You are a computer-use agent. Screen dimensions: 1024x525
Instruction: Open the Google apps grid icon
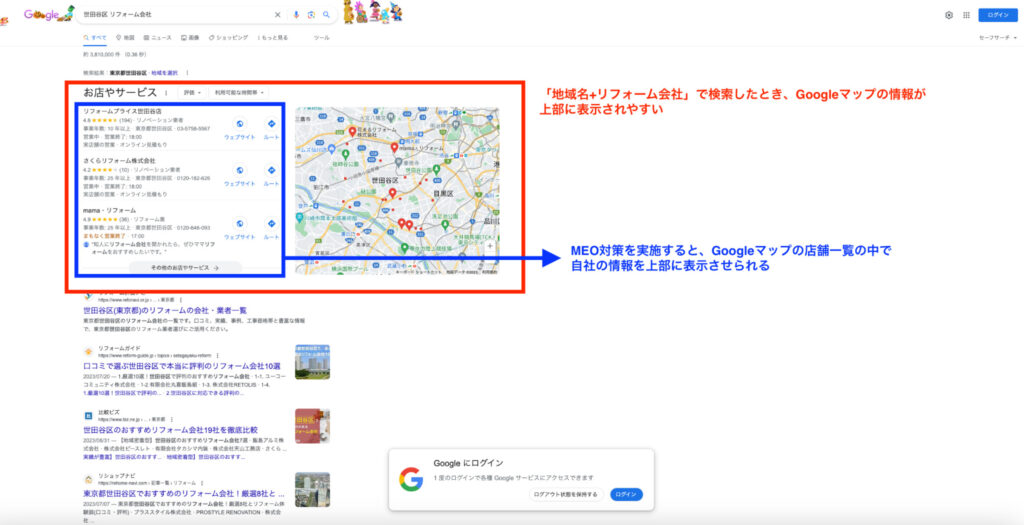click(x=966, y=15)
